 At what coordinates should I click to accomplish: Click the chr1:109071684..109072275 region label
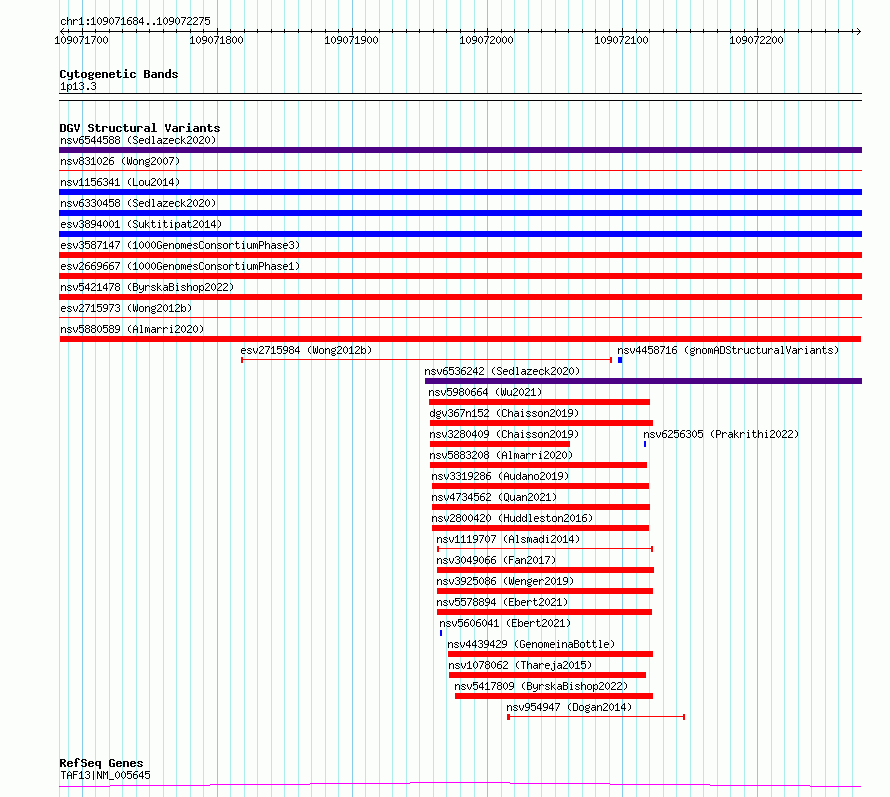point(135,21)
